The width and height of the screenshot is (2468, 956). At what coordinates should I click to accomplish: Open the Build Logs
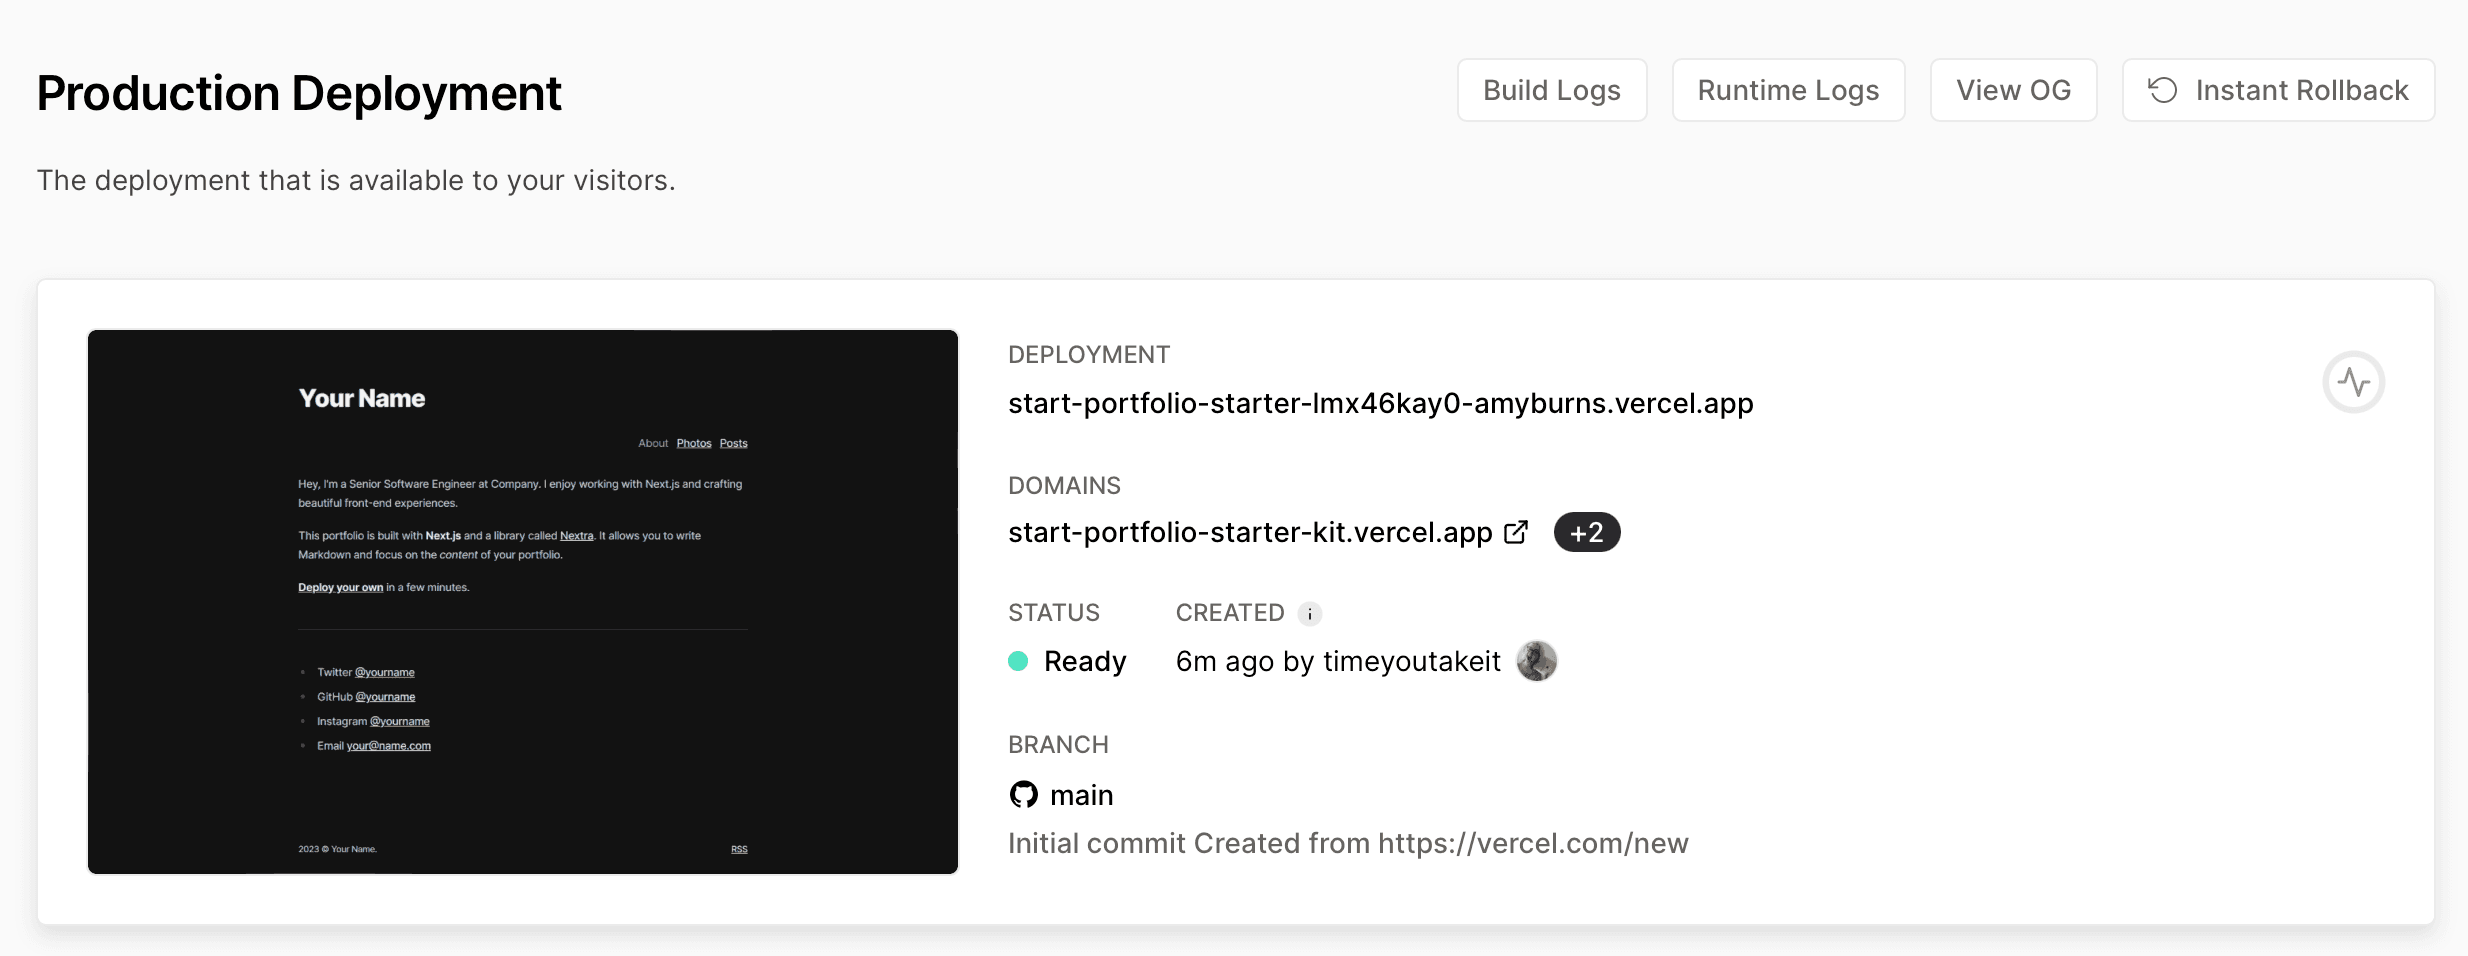point(1551,89)
